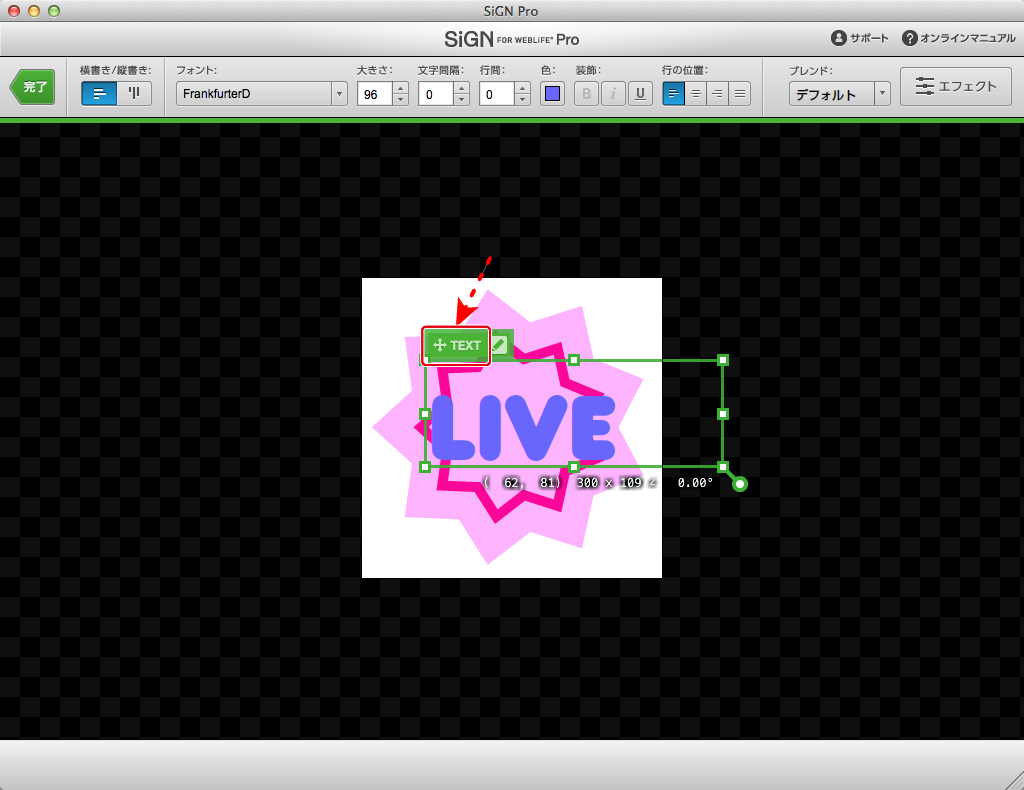Image resolution: width=1024 pixels, height=790 pixels.
Task: Click right-middle resize handle of text box
Action: tap(723, 414)
